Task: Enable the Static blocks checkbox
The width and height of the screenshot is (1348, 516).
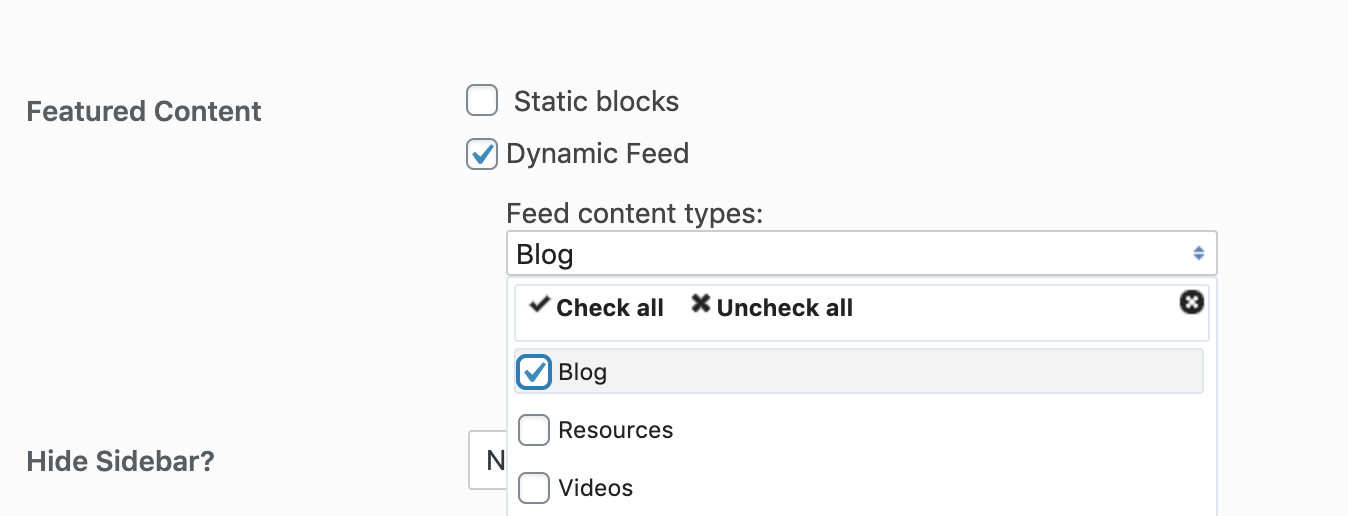Action: pos(482,101)
